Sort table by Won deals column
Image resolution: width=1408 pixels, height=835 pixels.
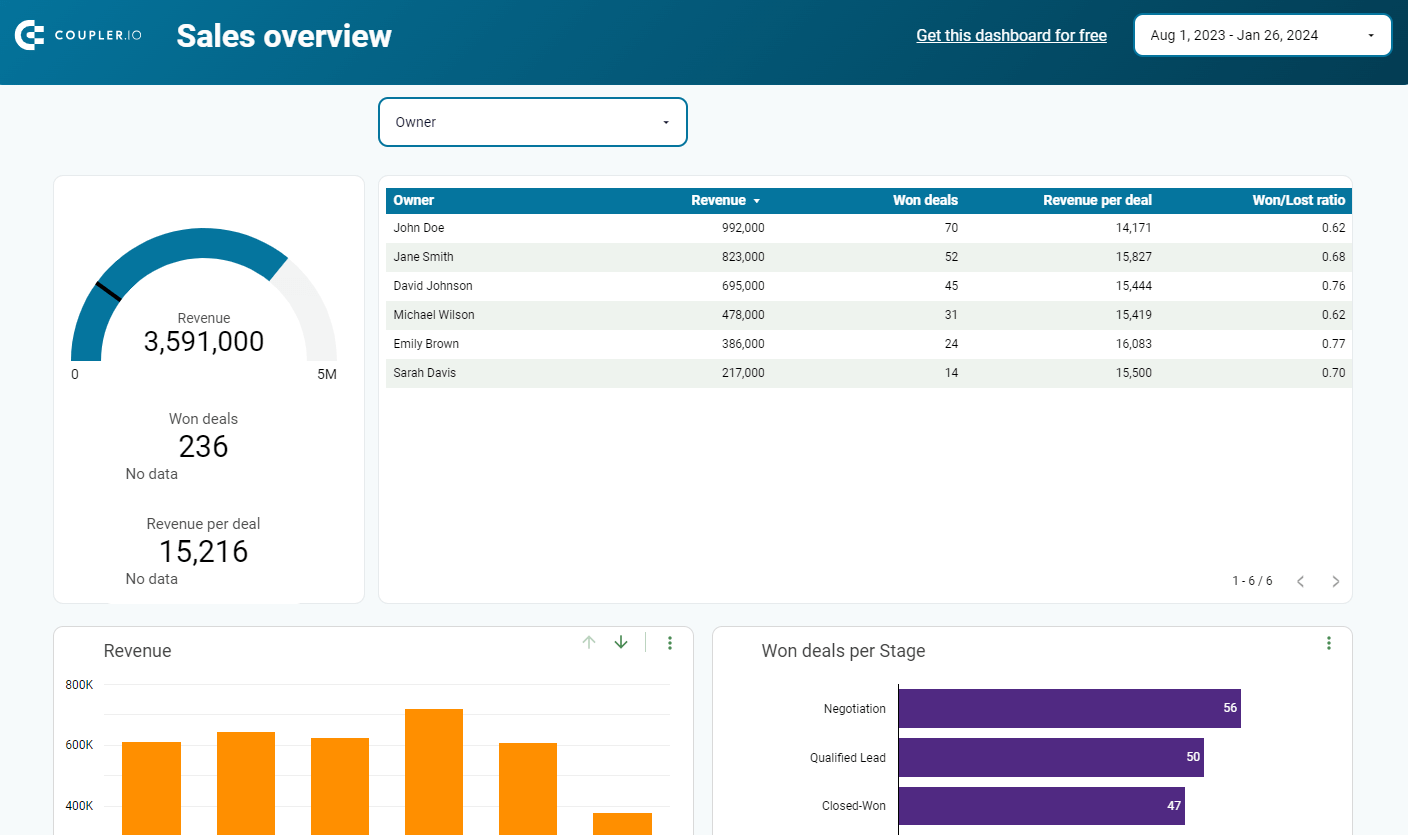click(x=925, y=200)
